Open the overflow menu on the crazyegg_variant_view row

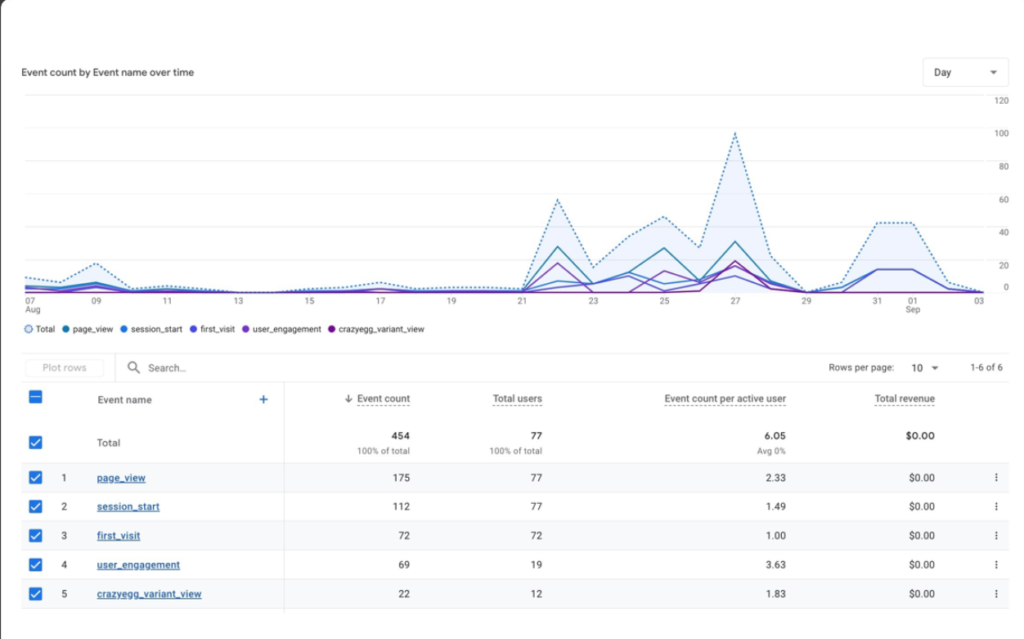pyautogui.click(x=993, y=593)
